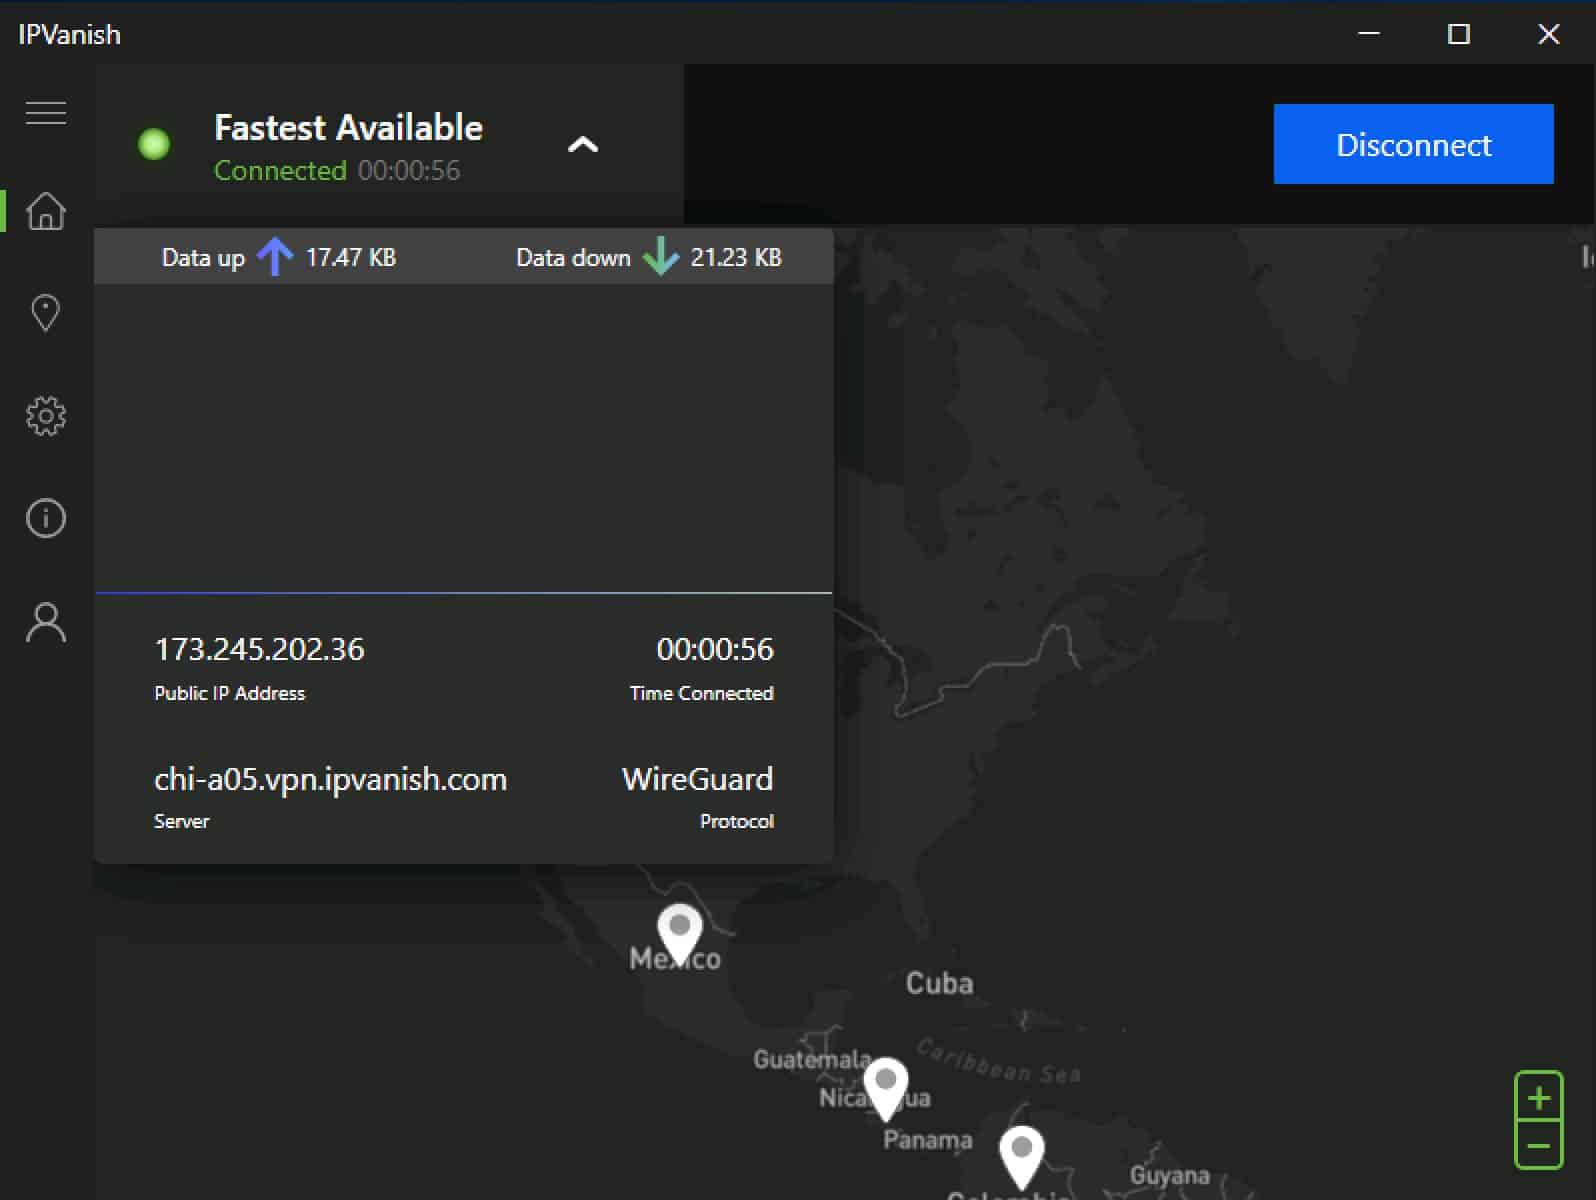This screenshot has height=1200, width=1596.
Task: Collapse the connection details panel
Action: (x=583, y=145)
